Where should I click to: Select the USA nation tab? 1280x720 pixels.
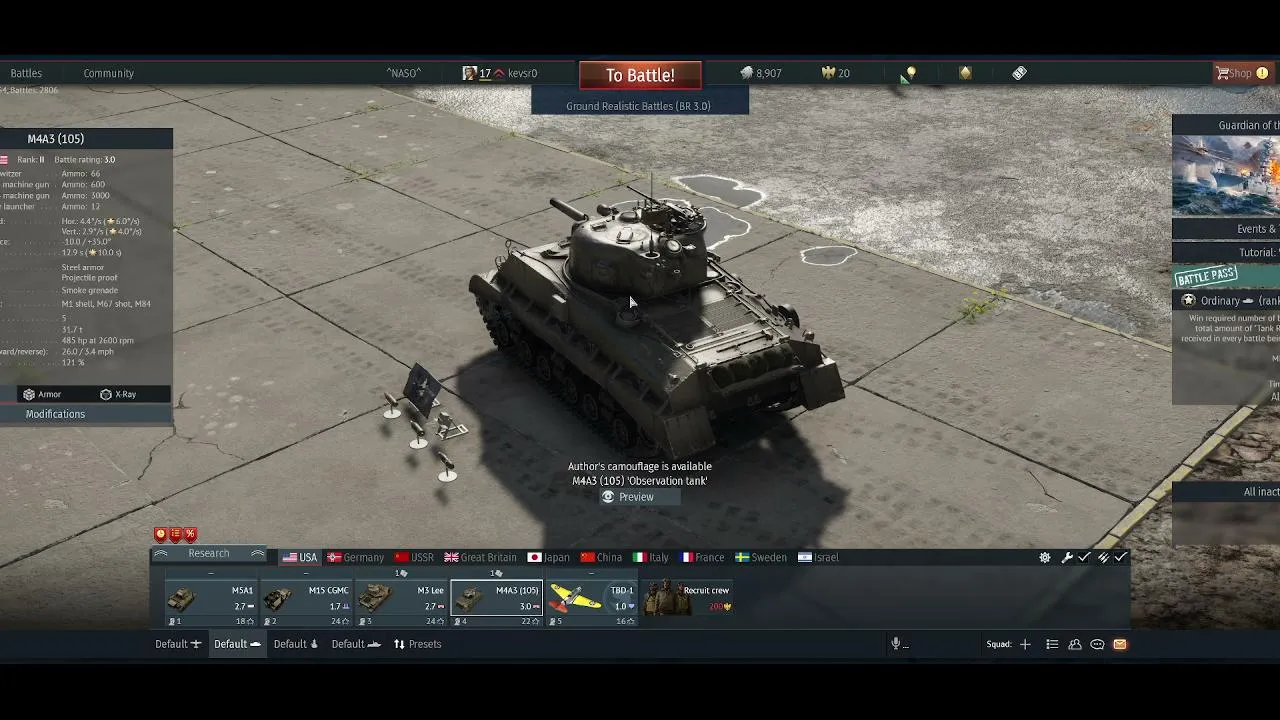tap(300, 557)
